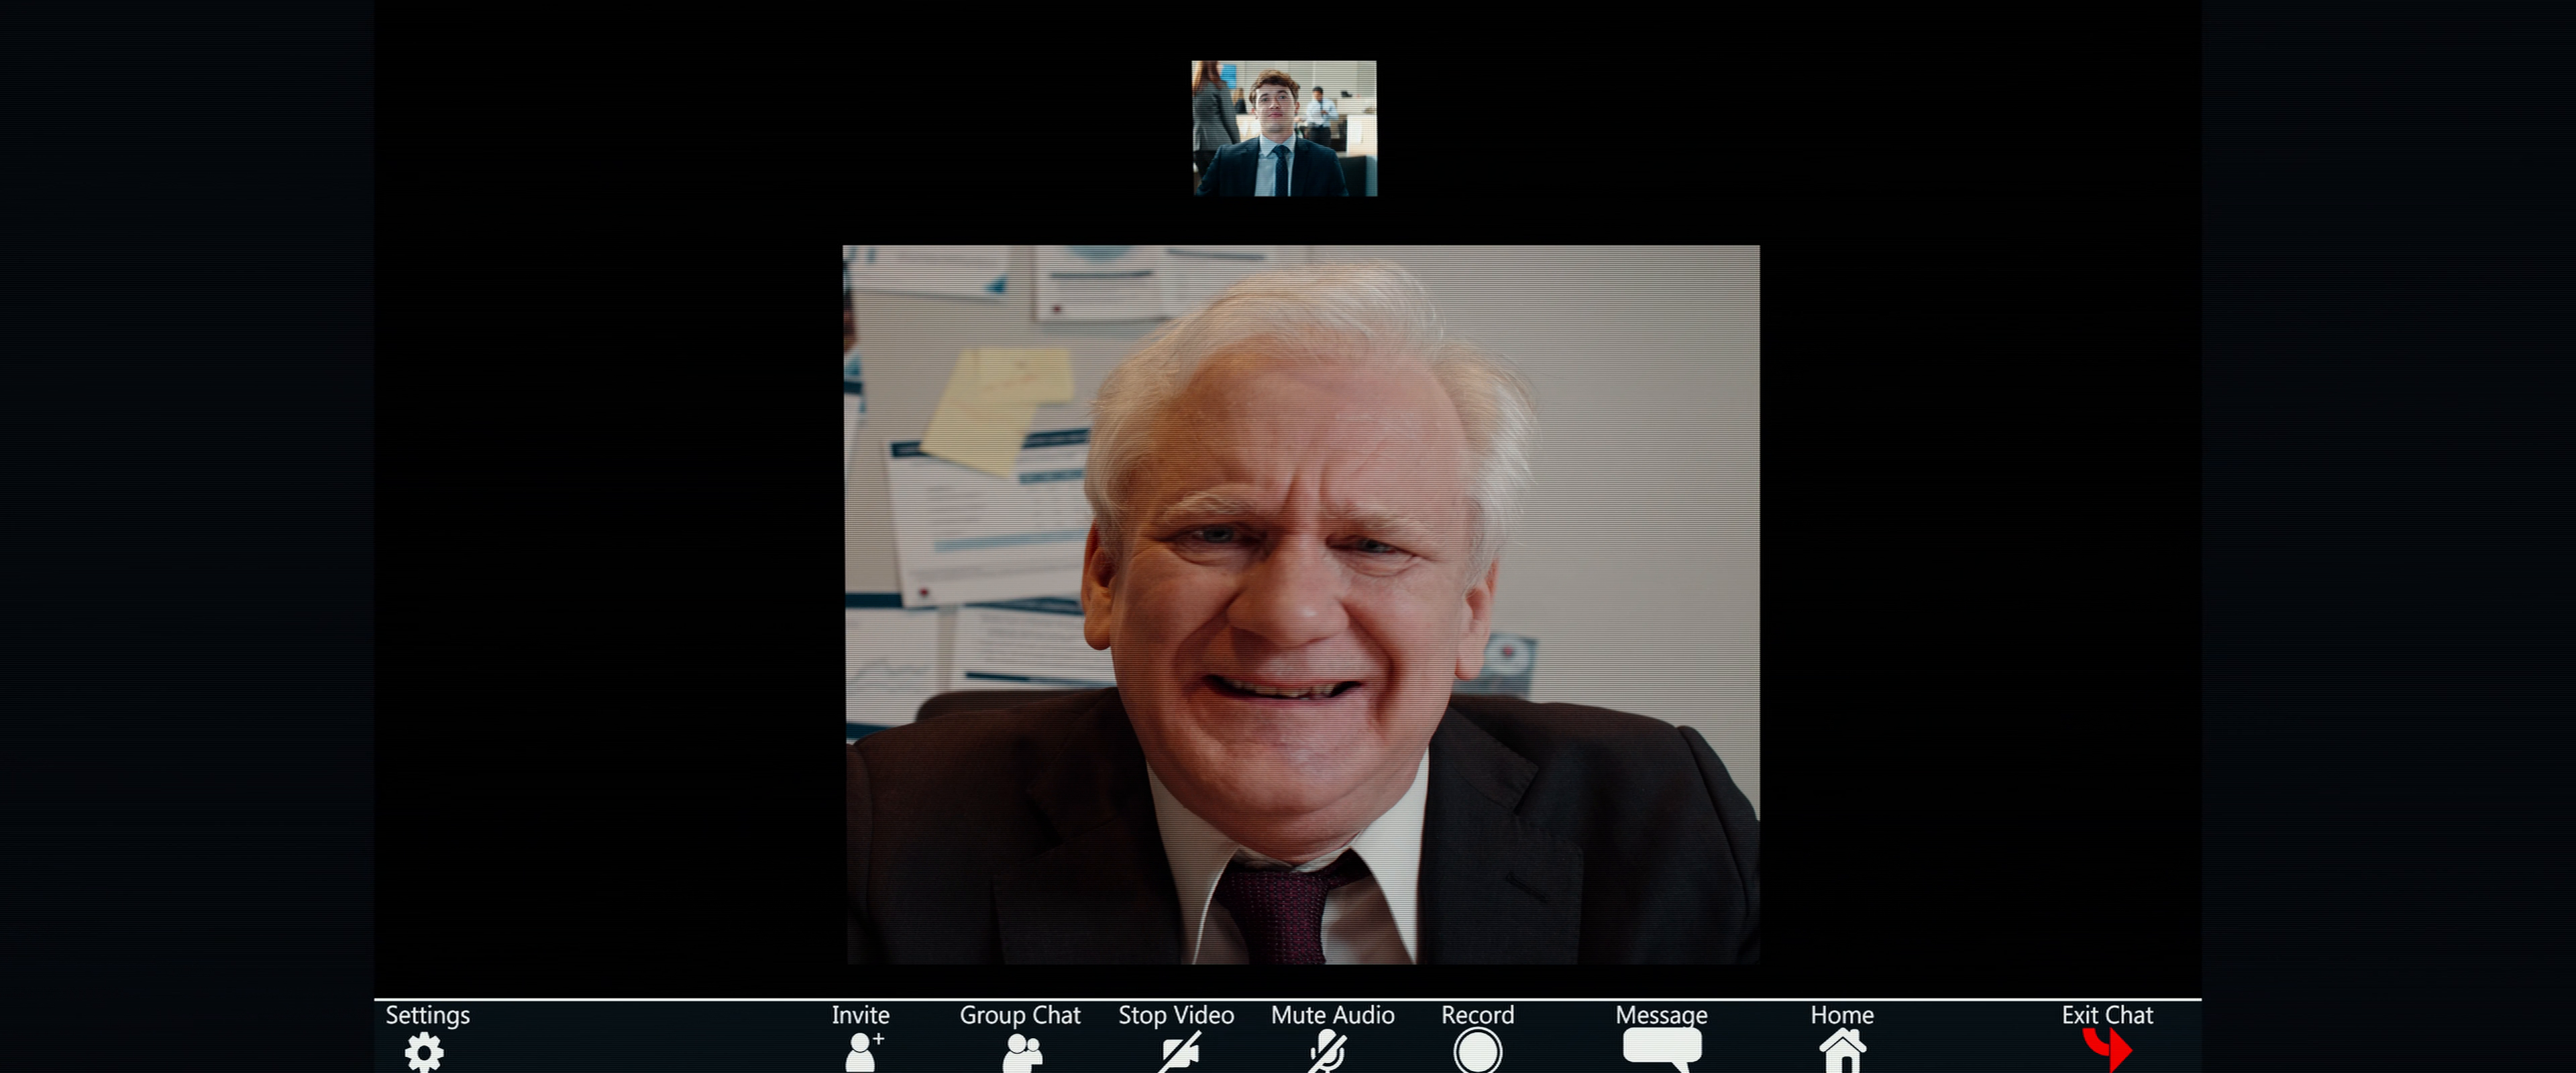
Task: Click the Mute Audio label
Action: click(x=1332, y=1015)
